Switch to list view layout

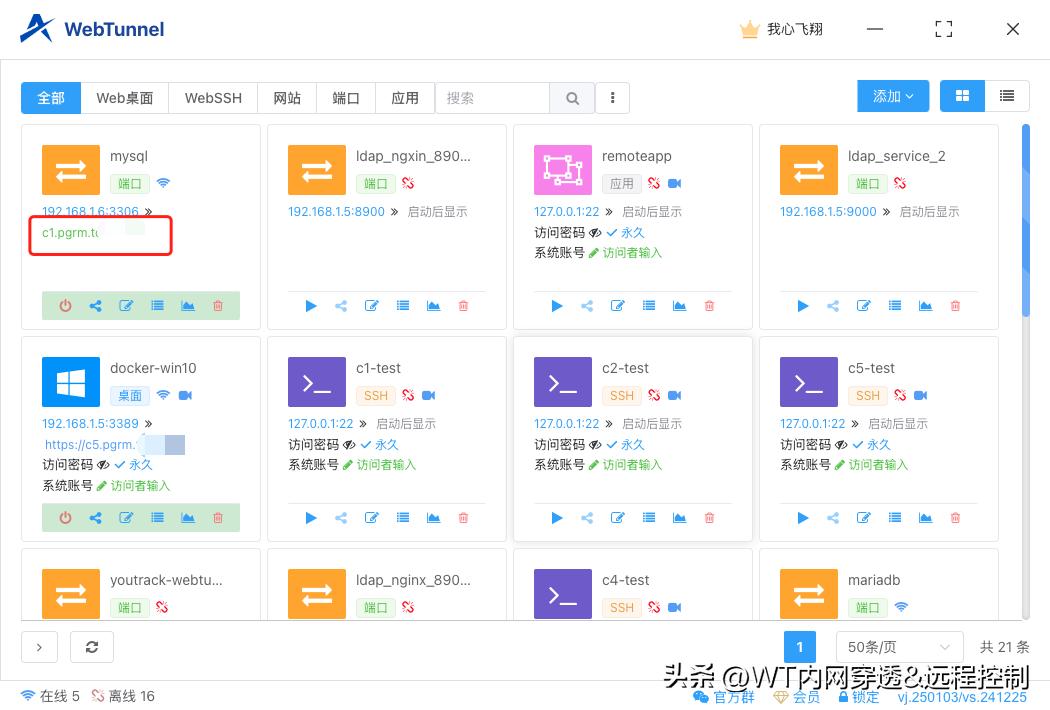tap(1007, 95)
